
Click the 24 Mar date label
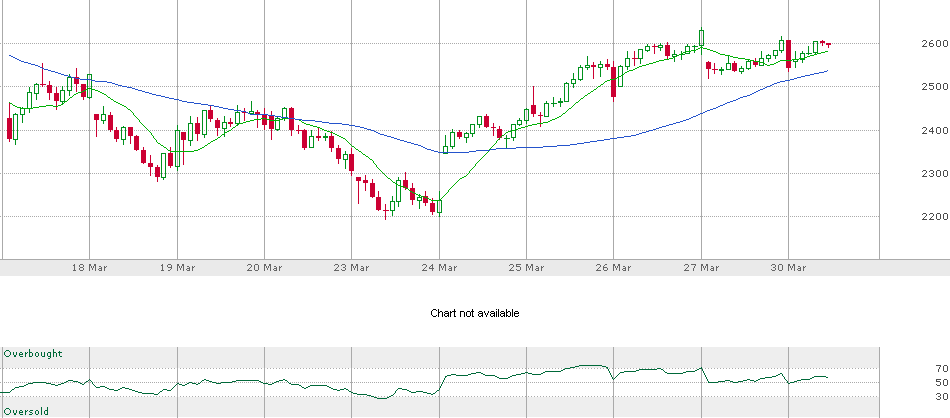(439, 267)
